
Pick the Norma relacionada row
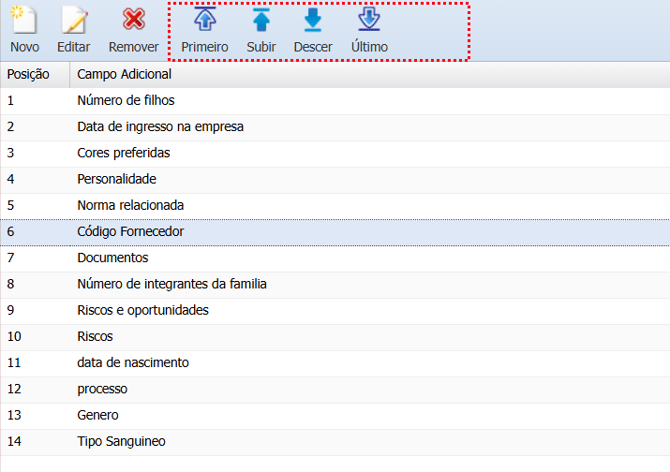click(130, 205)
